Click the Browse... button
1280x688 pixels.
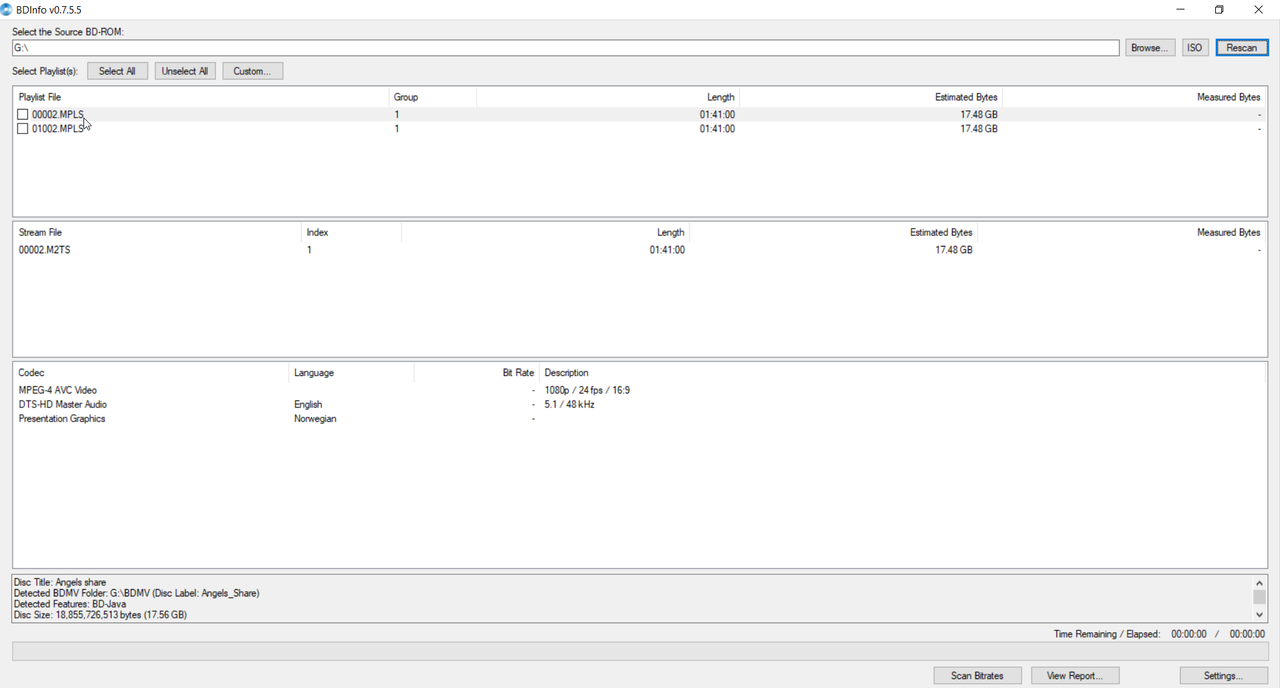point(1150,48)
